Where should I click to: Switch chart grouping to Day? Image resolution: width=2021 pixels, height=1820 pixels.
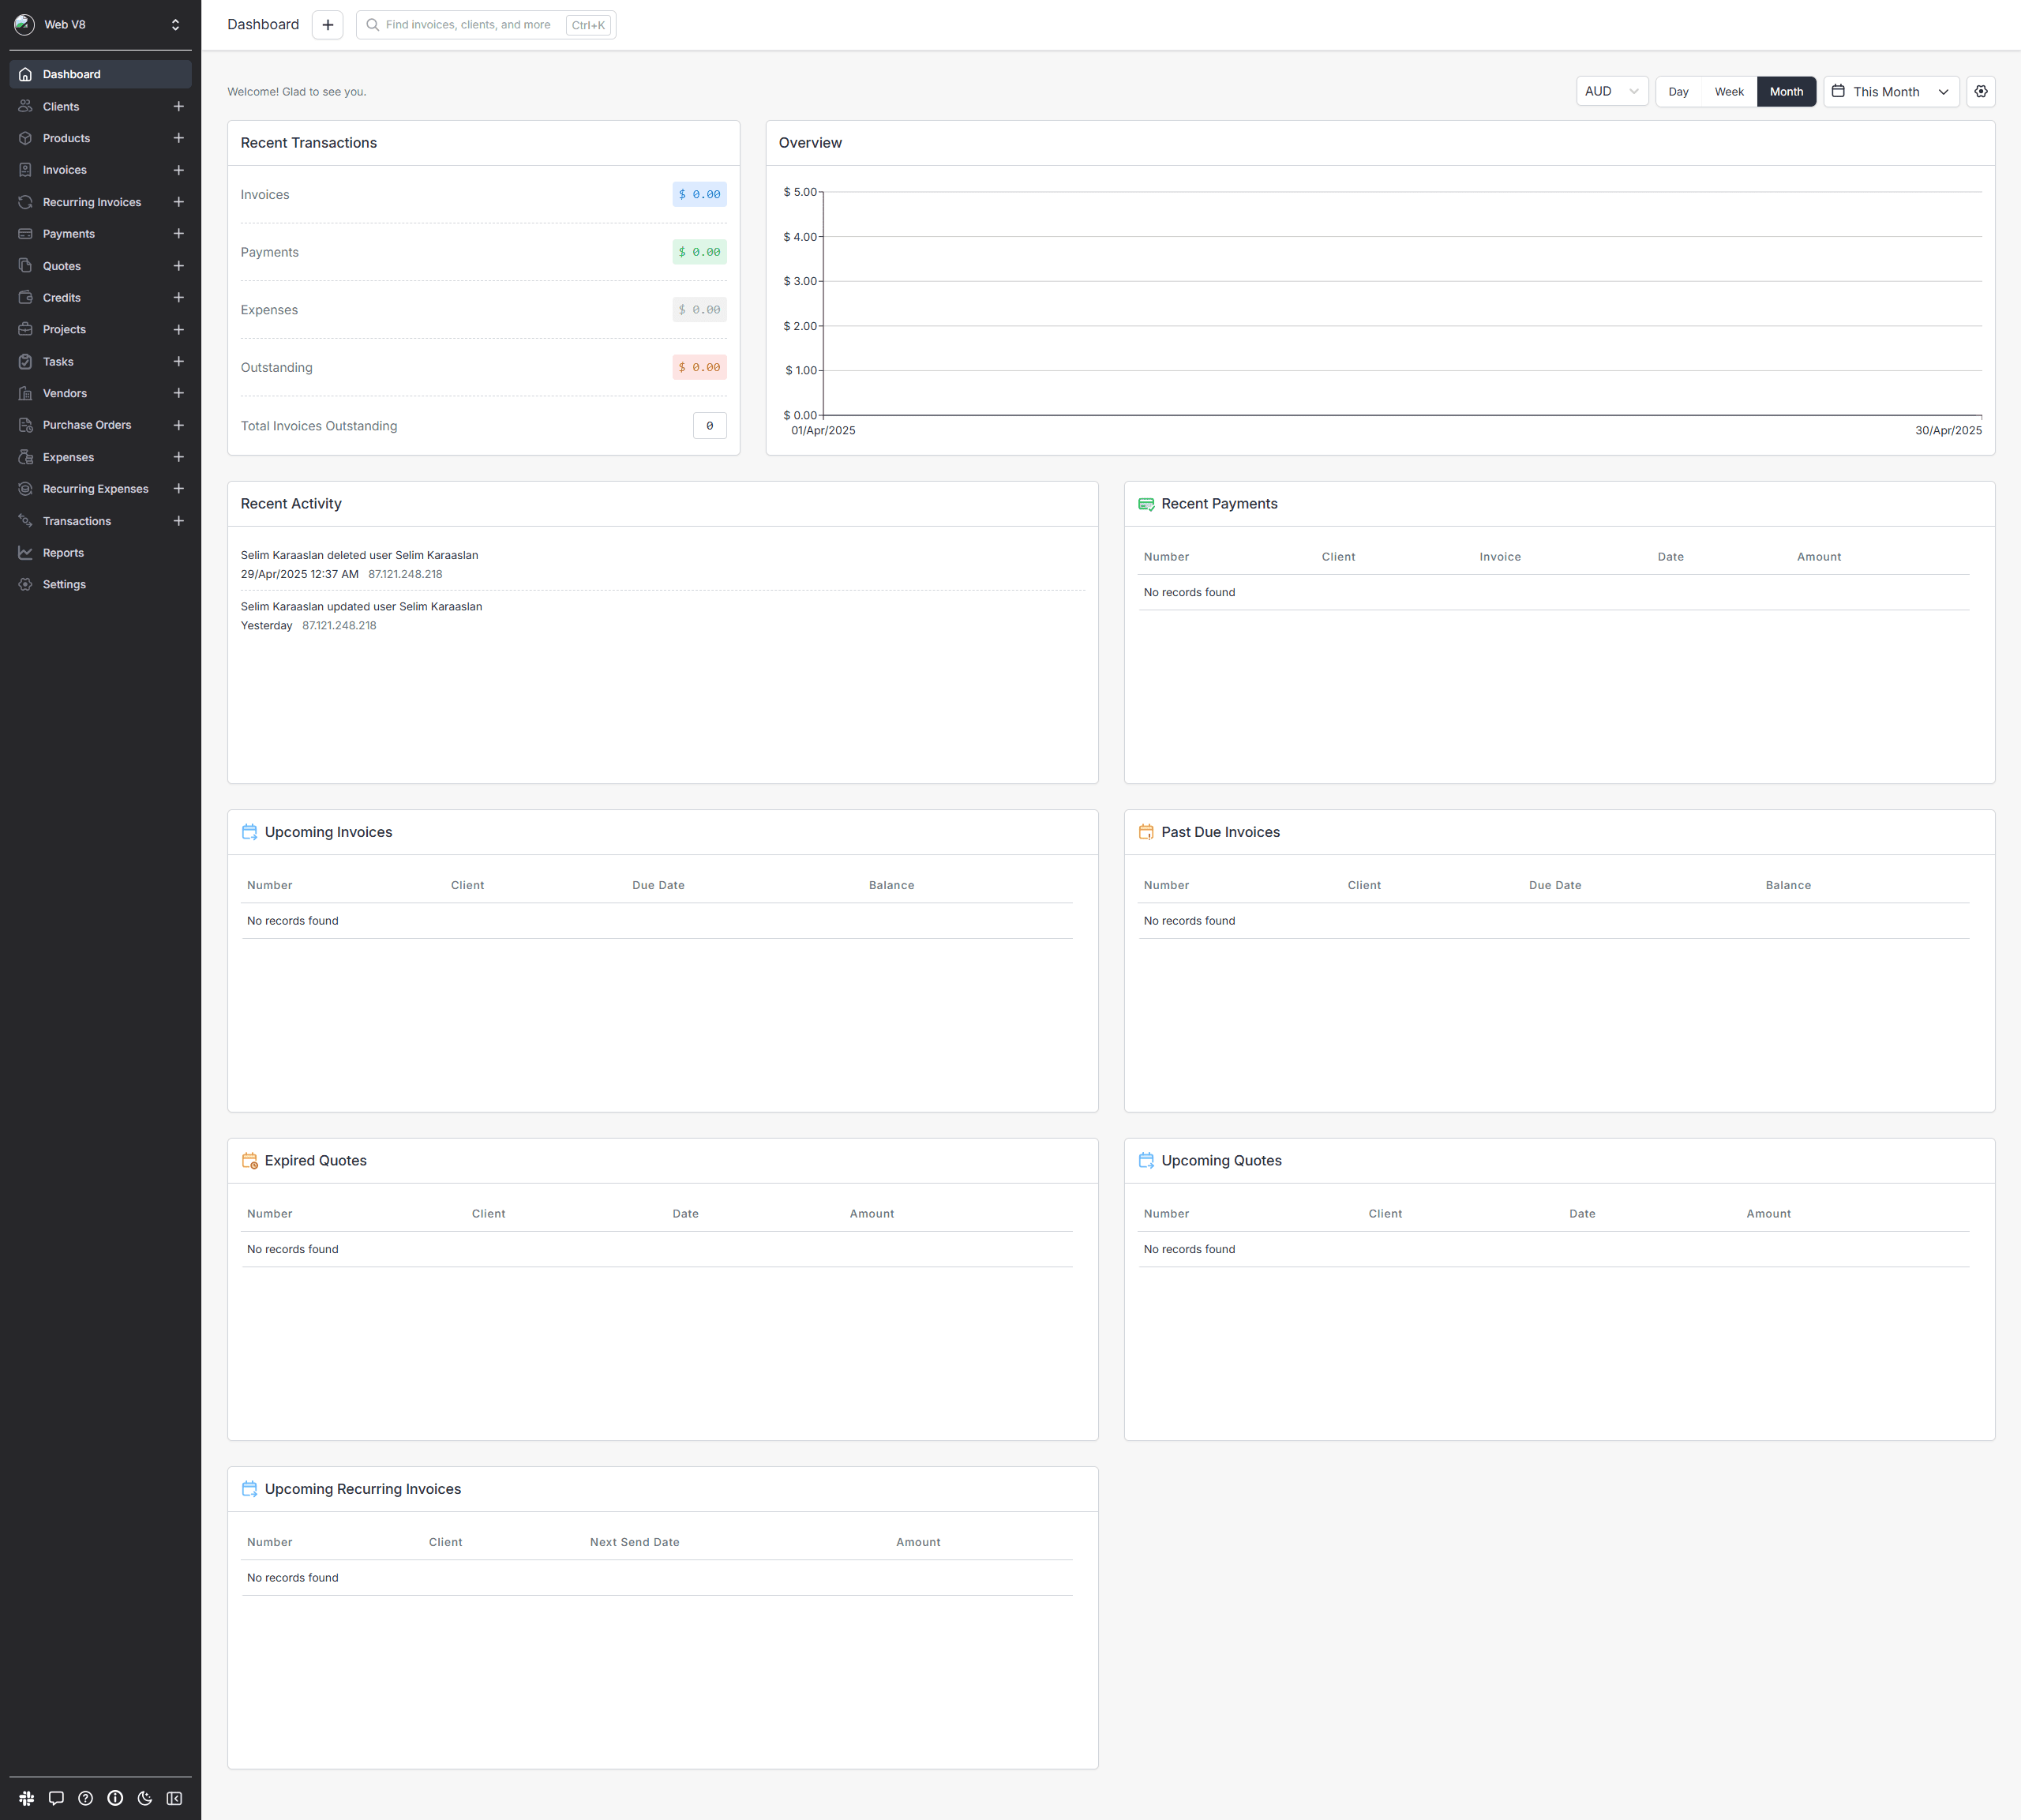pyautogui.click(x=1678, y=91)
